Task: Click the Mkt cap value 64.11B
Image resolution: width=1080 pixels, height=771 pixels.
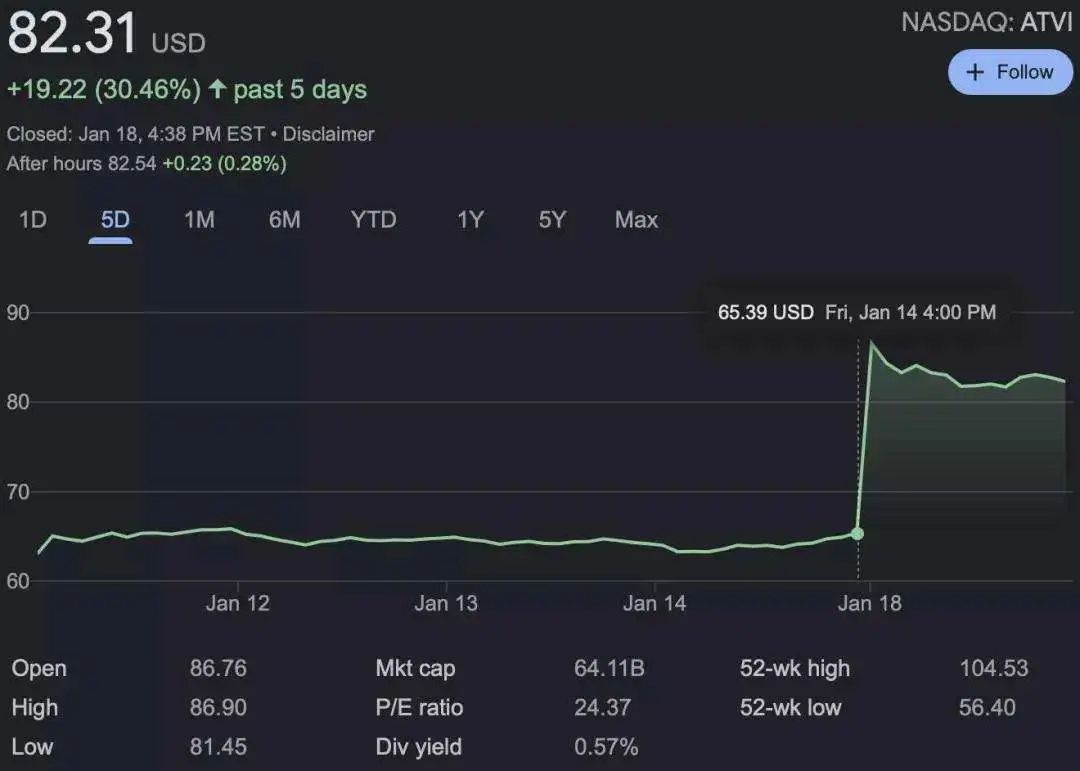Action: point(610,668)
